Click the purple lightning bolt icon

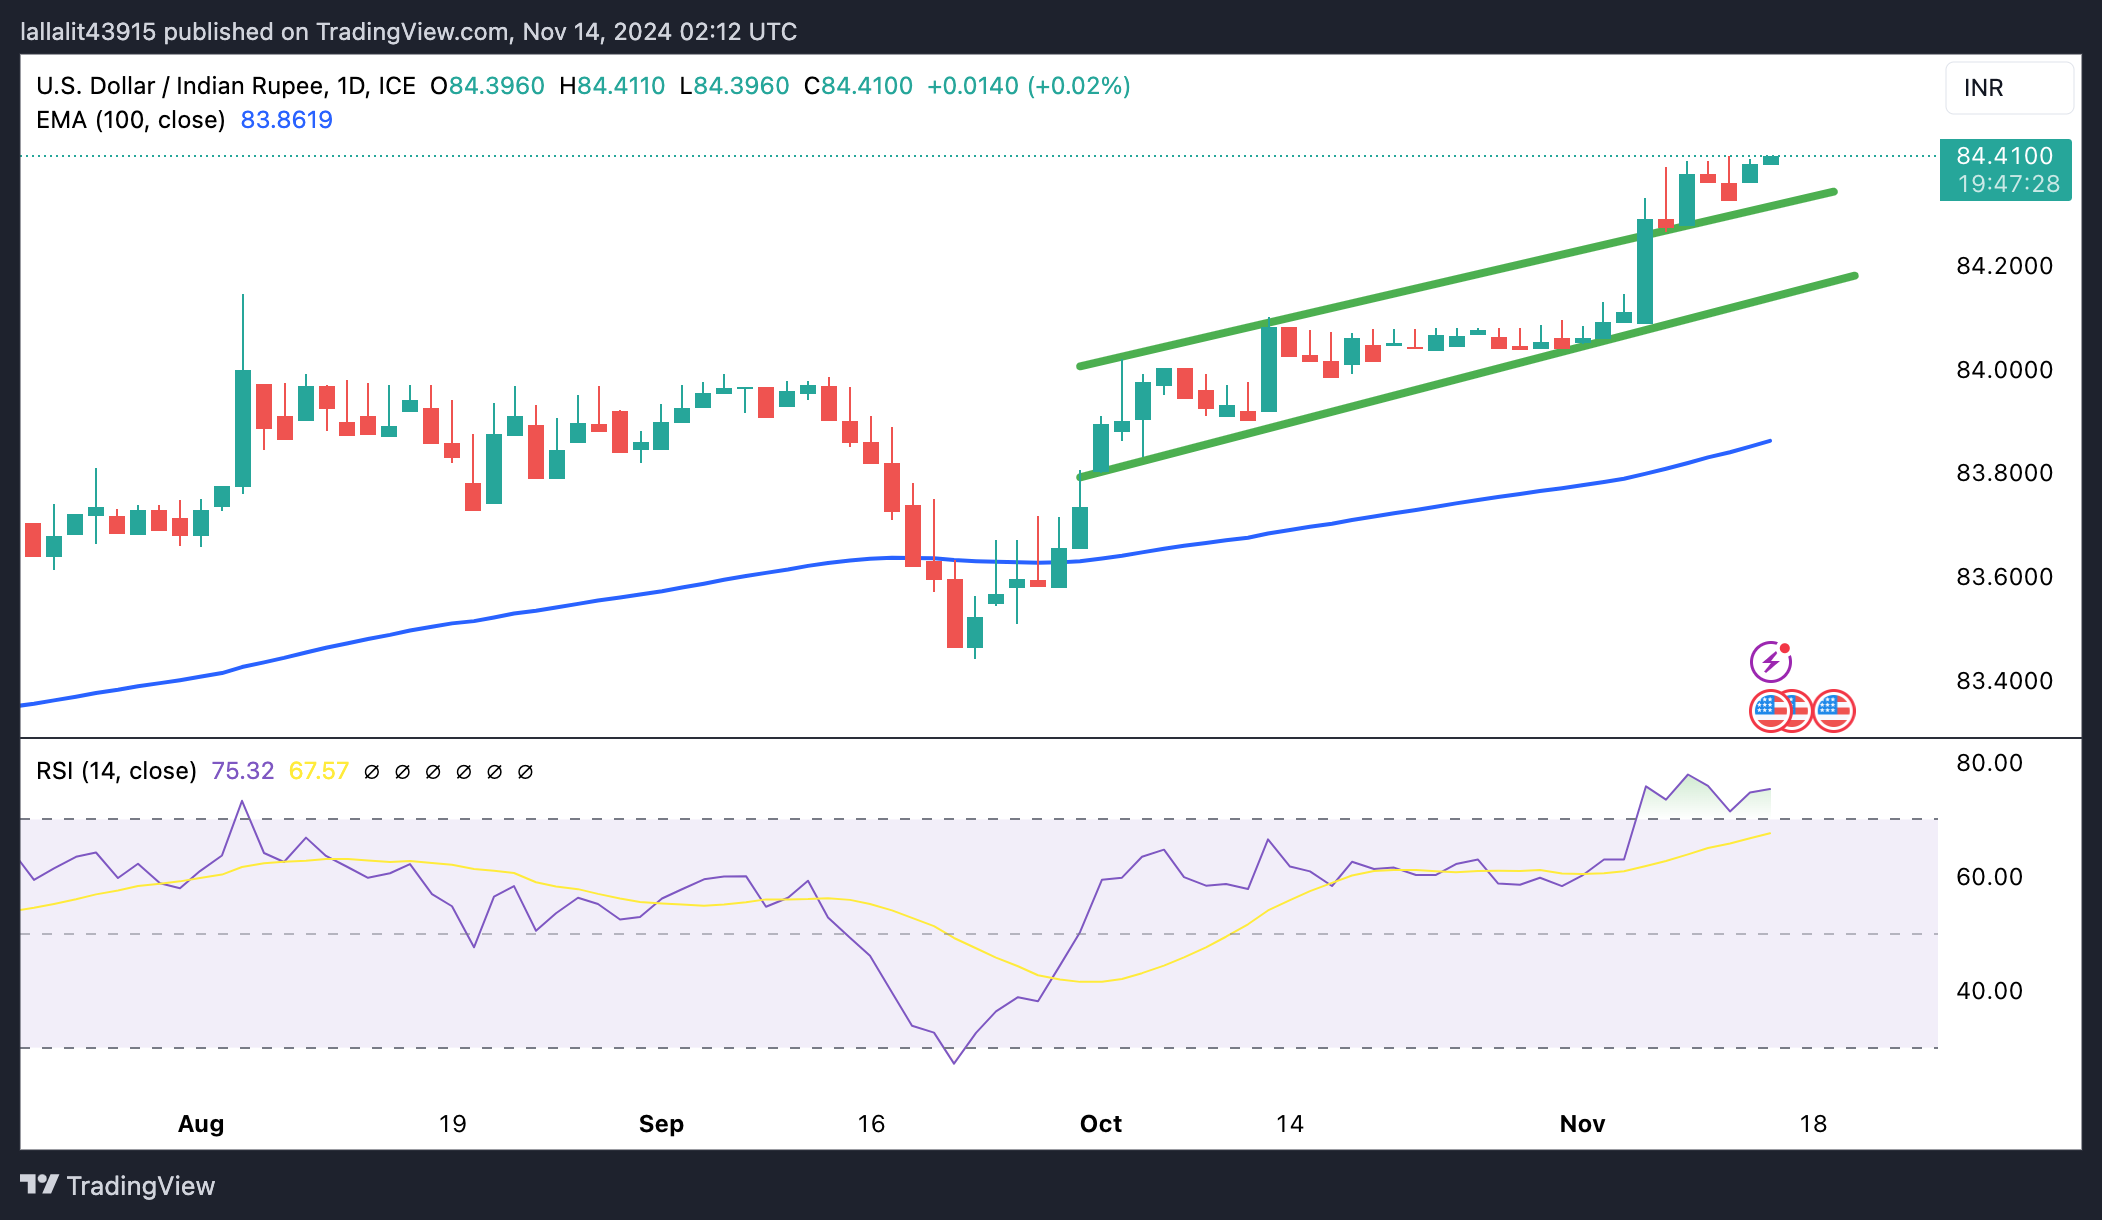1769,662
